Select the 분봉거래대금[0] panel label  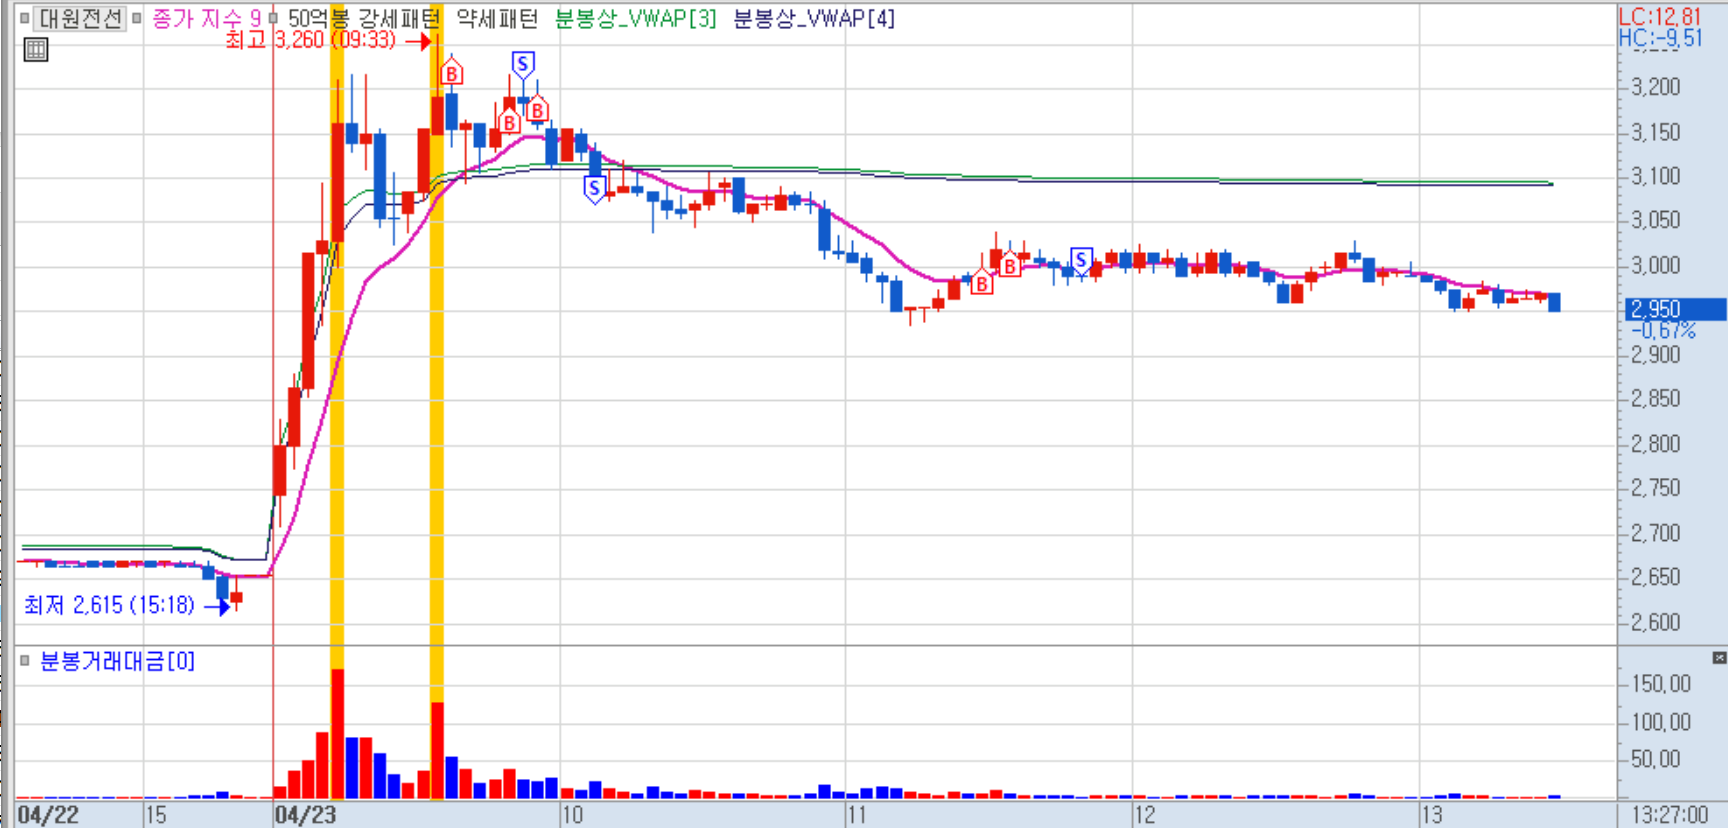coord(117,661)
